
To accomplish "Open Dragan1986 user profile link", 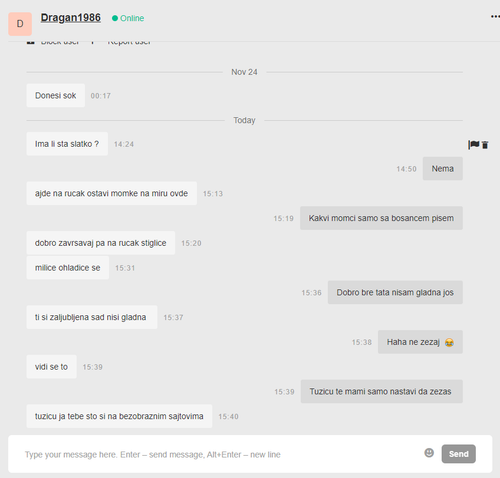I will click(71, 18).
